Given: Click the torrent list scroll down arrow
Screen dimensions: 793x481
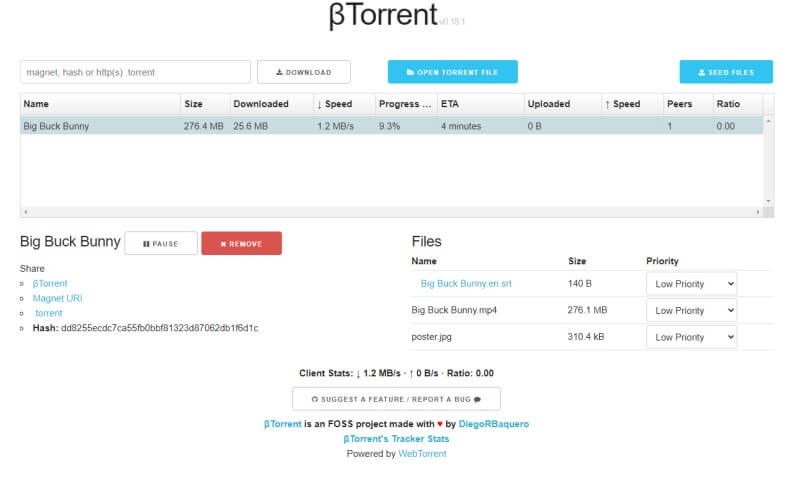Looking at the screenshot, I should [x=768, y=201].
